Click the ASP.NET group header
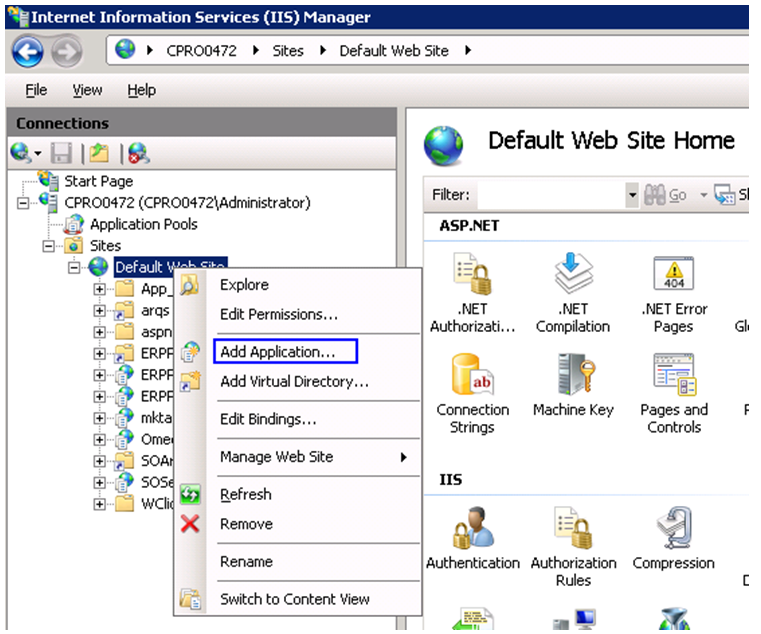Viewport: 761px width, 634px height. [x=469, y=226]
